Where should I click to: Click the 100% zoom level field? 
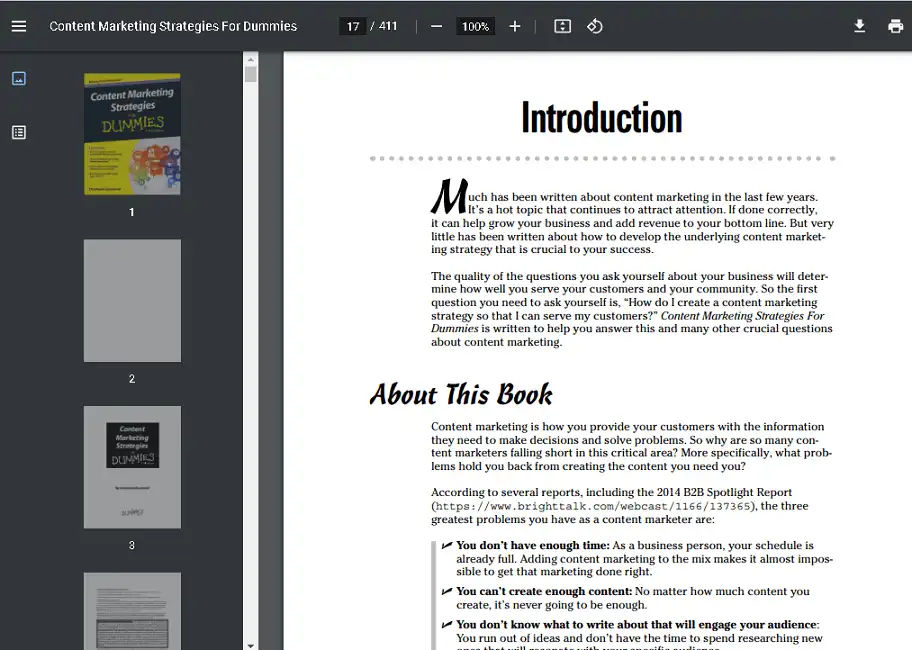click(x=475, y=26)
